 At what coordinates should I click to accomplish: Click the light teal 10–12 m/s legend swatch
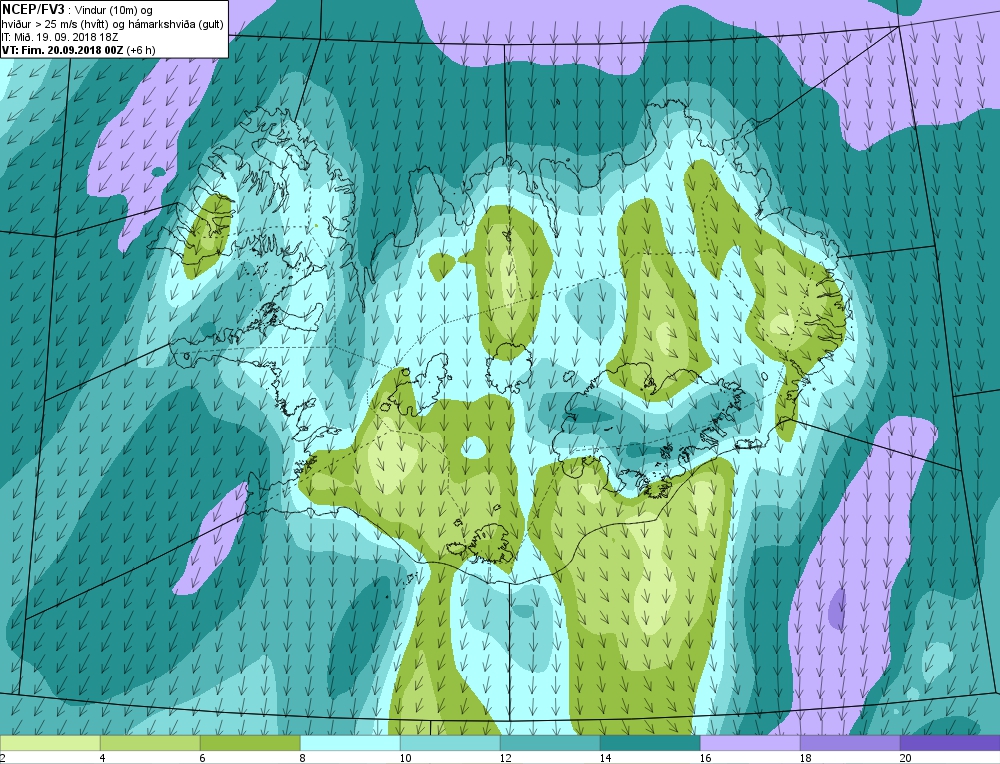pyautogui.click(x=450, y=743)
